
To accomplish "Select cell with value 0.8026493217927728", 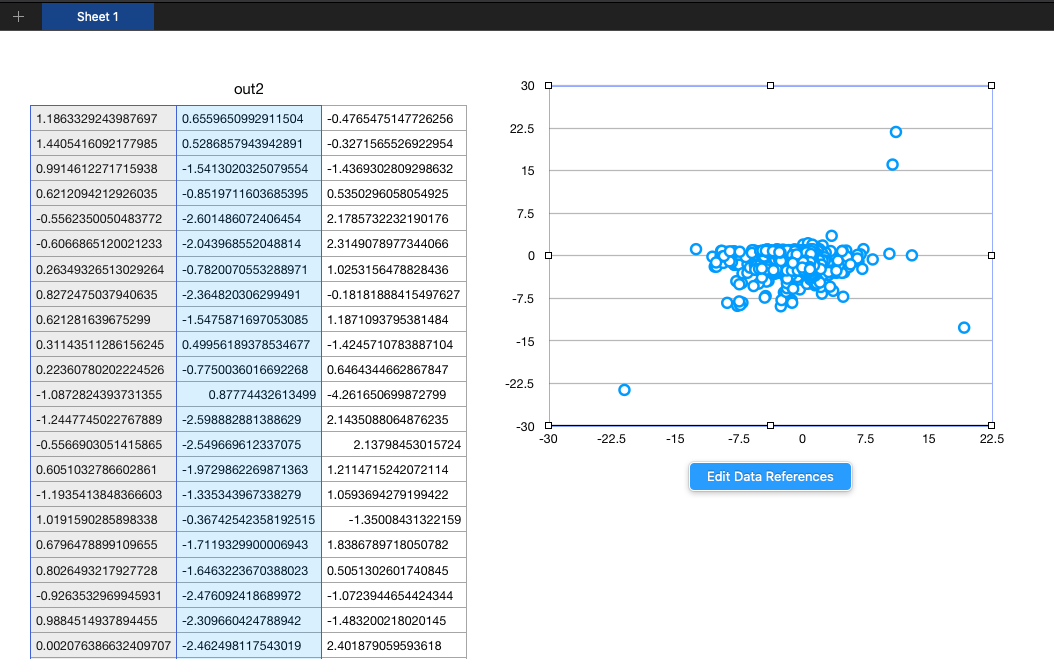I will pyautogui.click(x=104, y=570).
